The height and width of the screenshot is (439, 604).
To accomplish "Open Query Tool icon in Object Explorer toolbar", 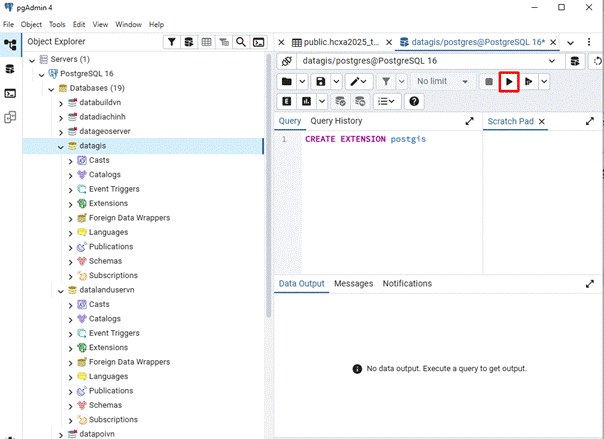I will point(188,42).
